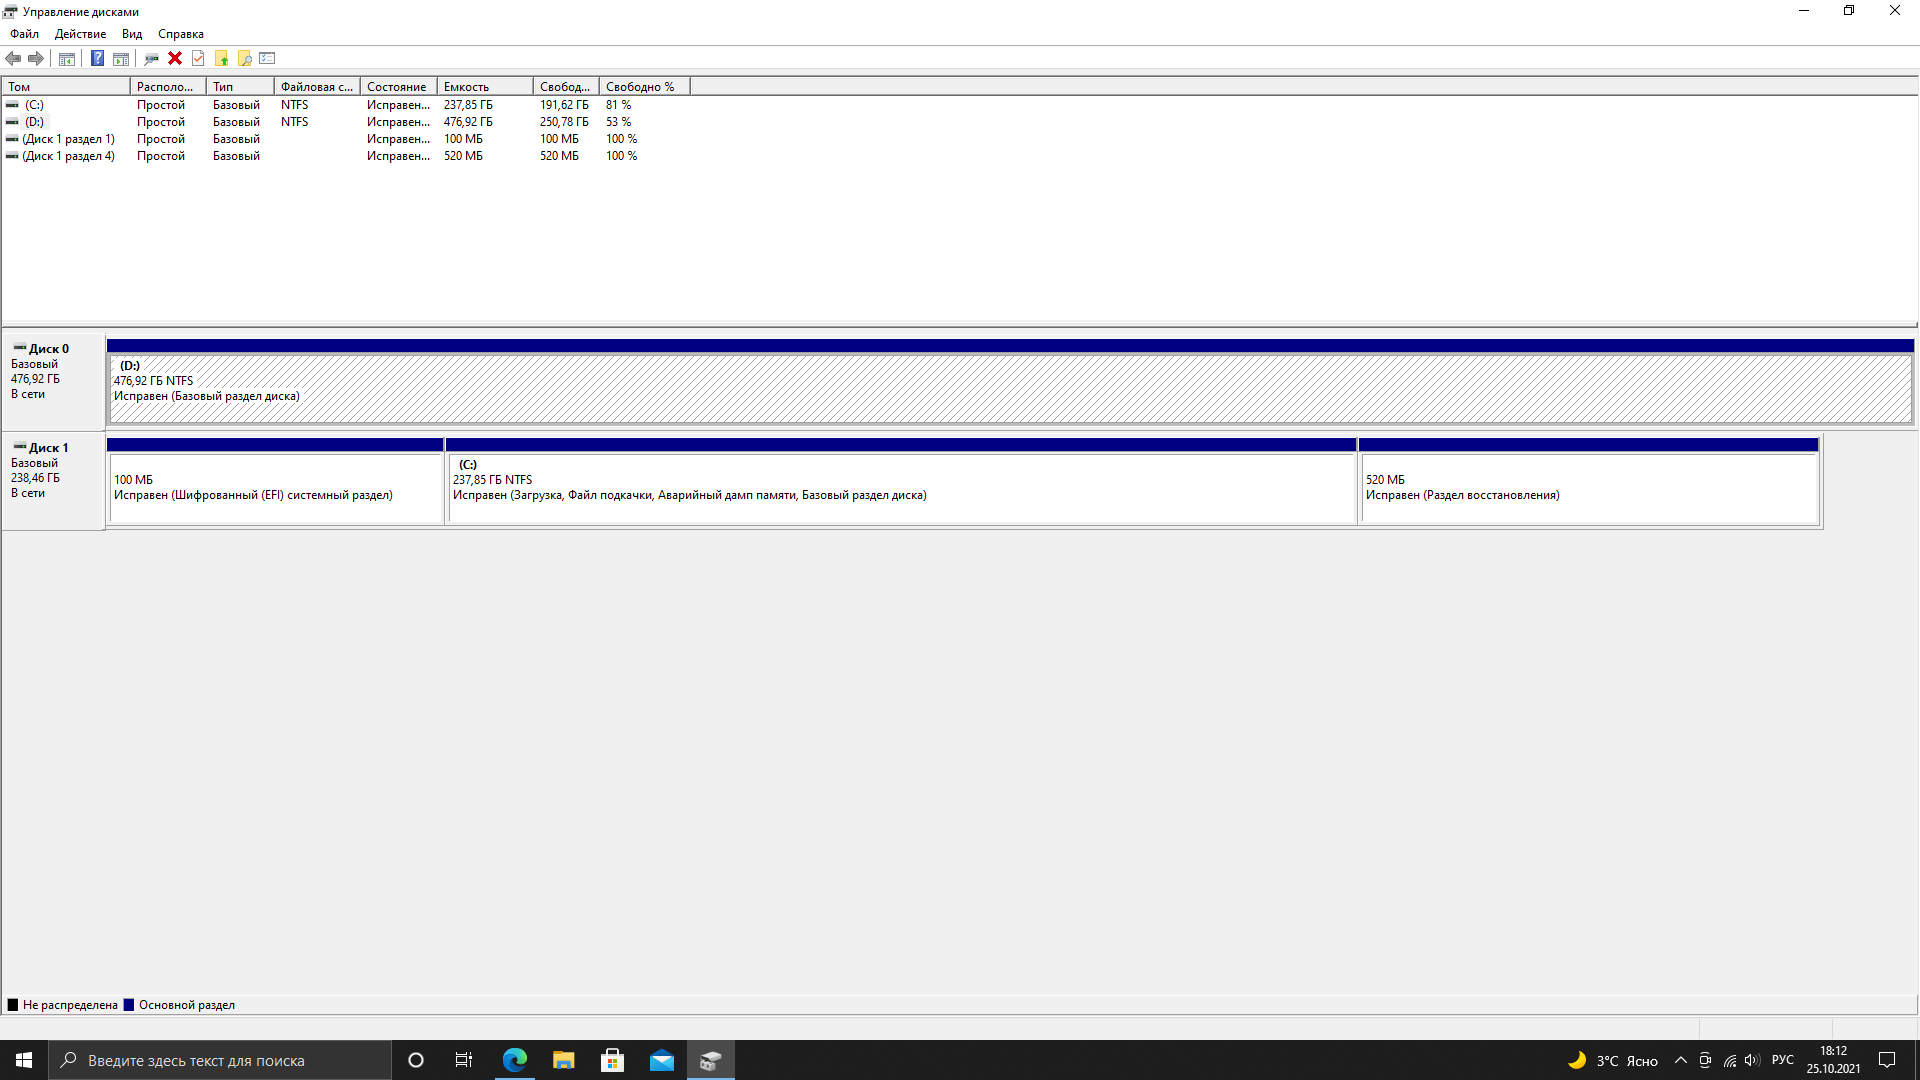
Task: Open the Справка menu
Action: click(180, 34)
